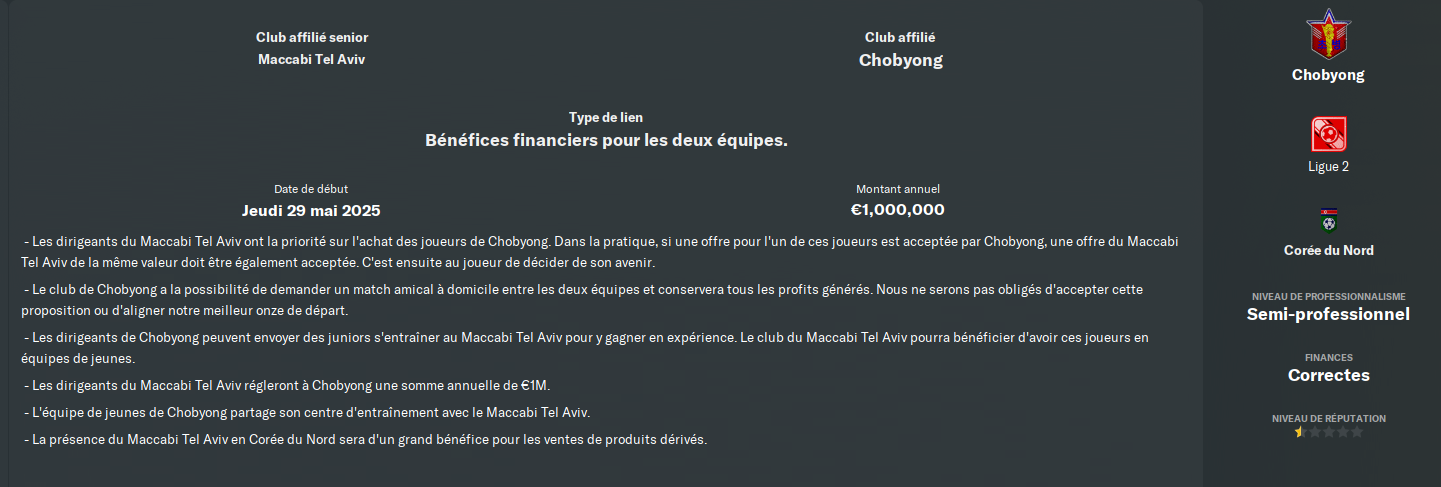The height and width of the screenshot is (487, 1441).
Task: Open the Ligue 2 competition logo
Action: (x=1328, y=134)
